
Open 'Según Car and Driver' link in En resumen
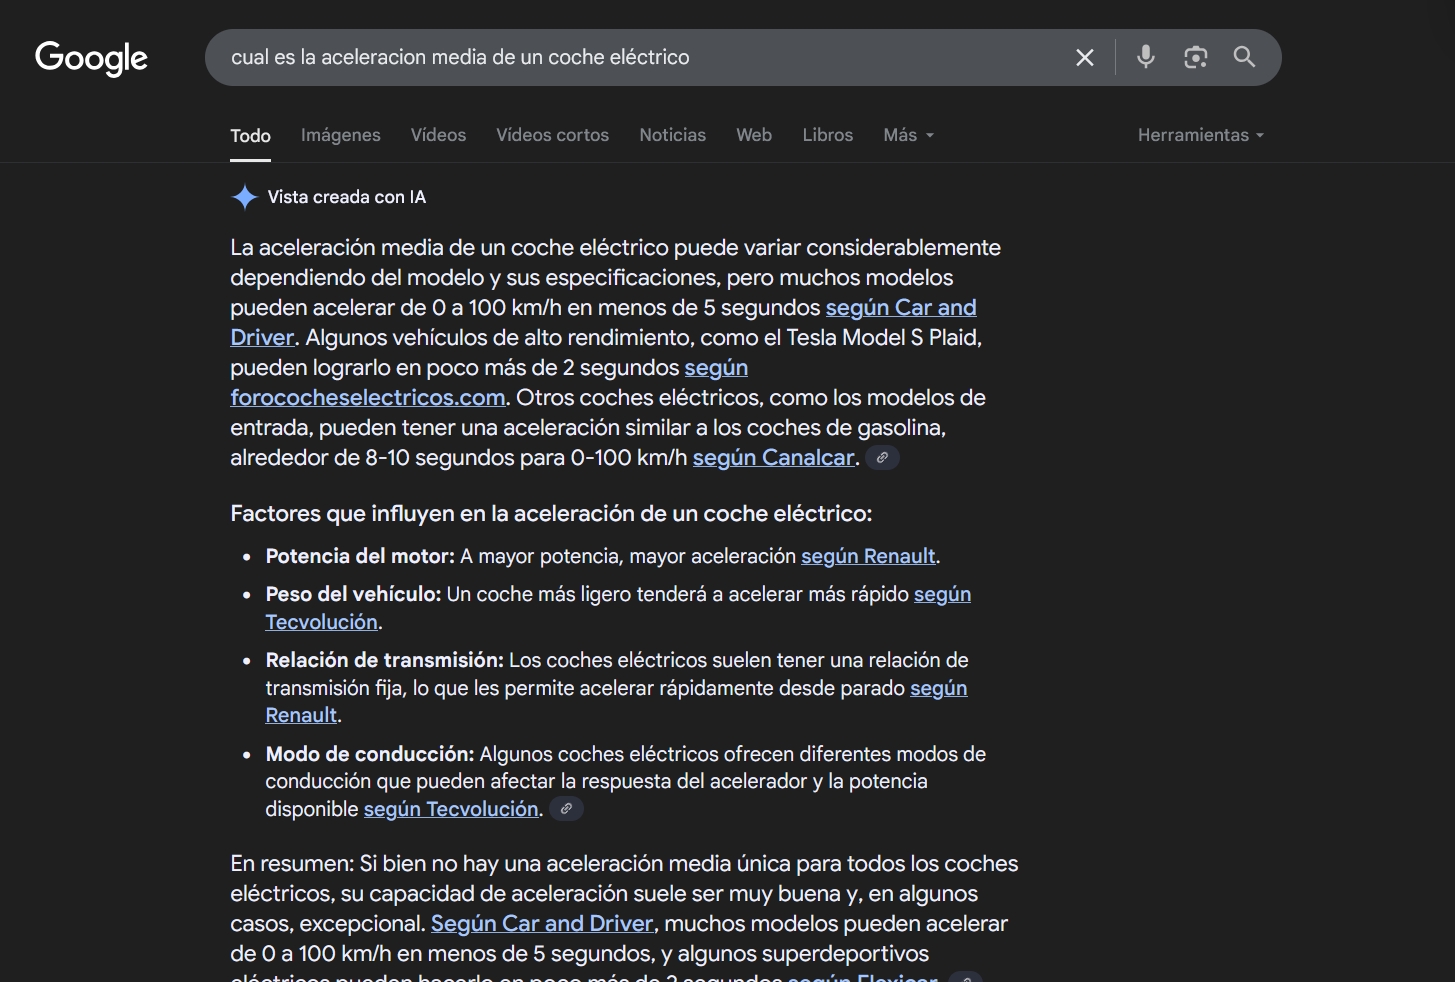(x=542, y=924)
